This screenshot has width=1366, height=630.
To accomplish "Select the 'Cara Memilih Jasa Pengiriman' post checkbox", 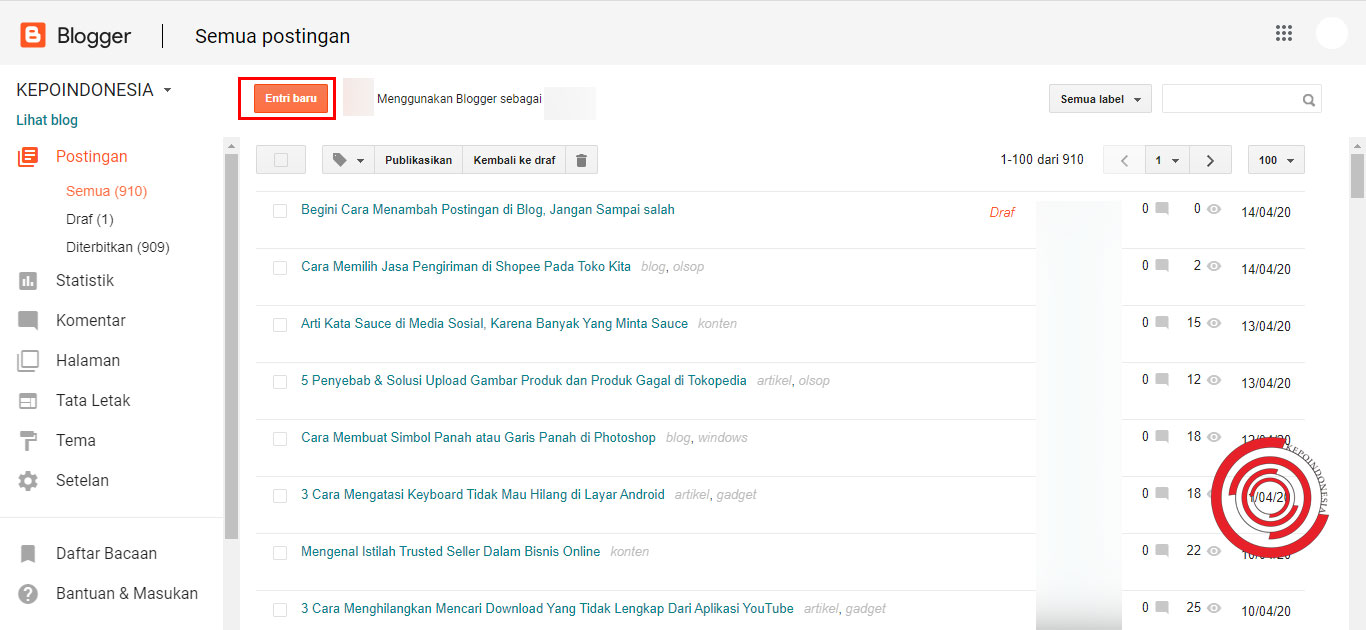I will [x=280, y=267].
